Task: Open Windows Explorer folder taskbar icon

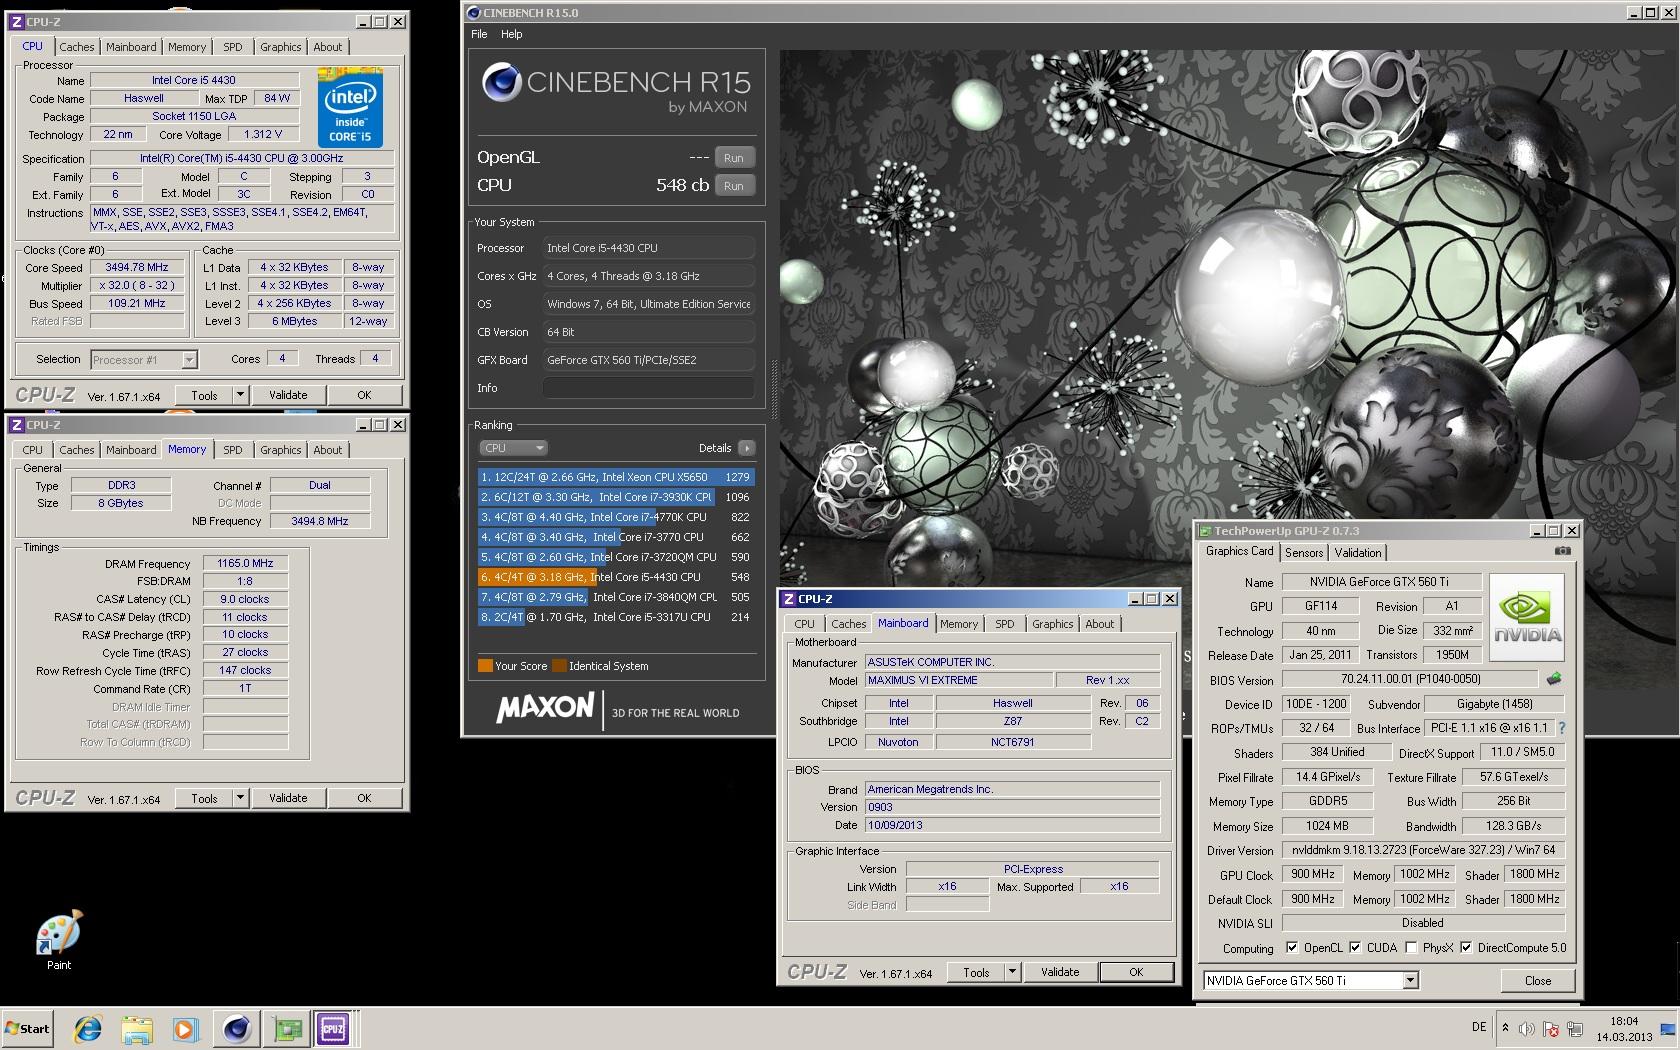Action: pos(137,1029)
